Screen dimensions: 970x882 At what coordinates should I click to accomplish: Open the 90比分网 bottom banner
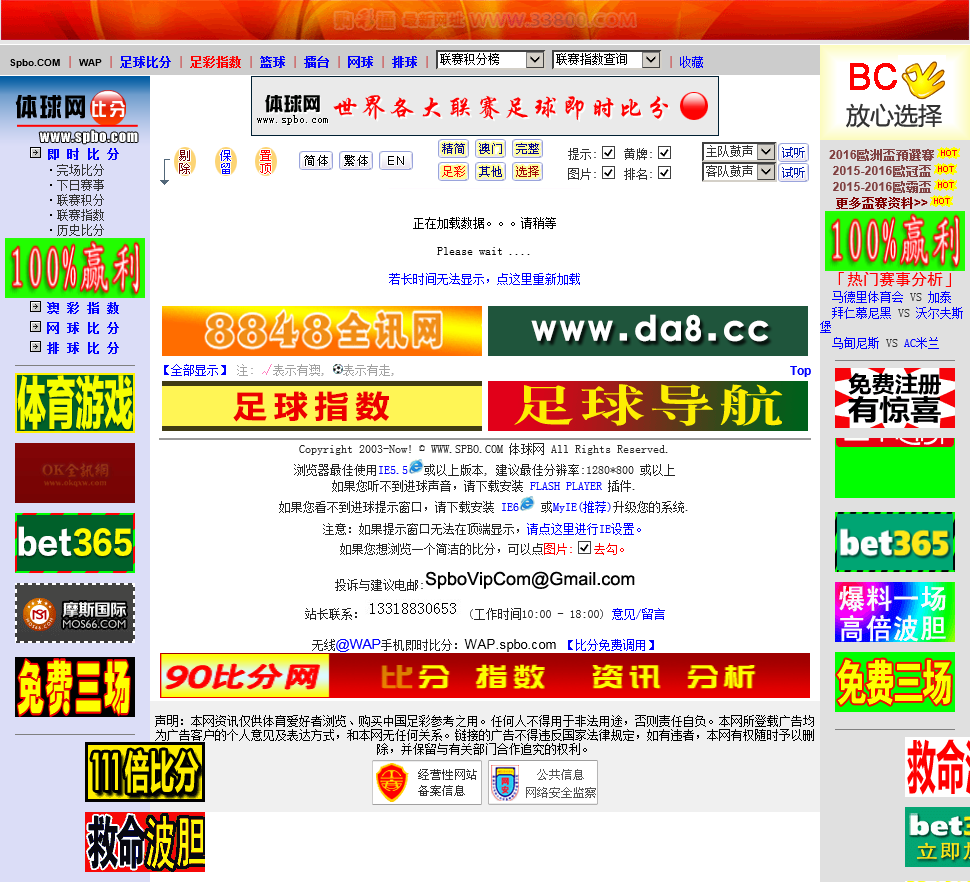click(485, 675)
